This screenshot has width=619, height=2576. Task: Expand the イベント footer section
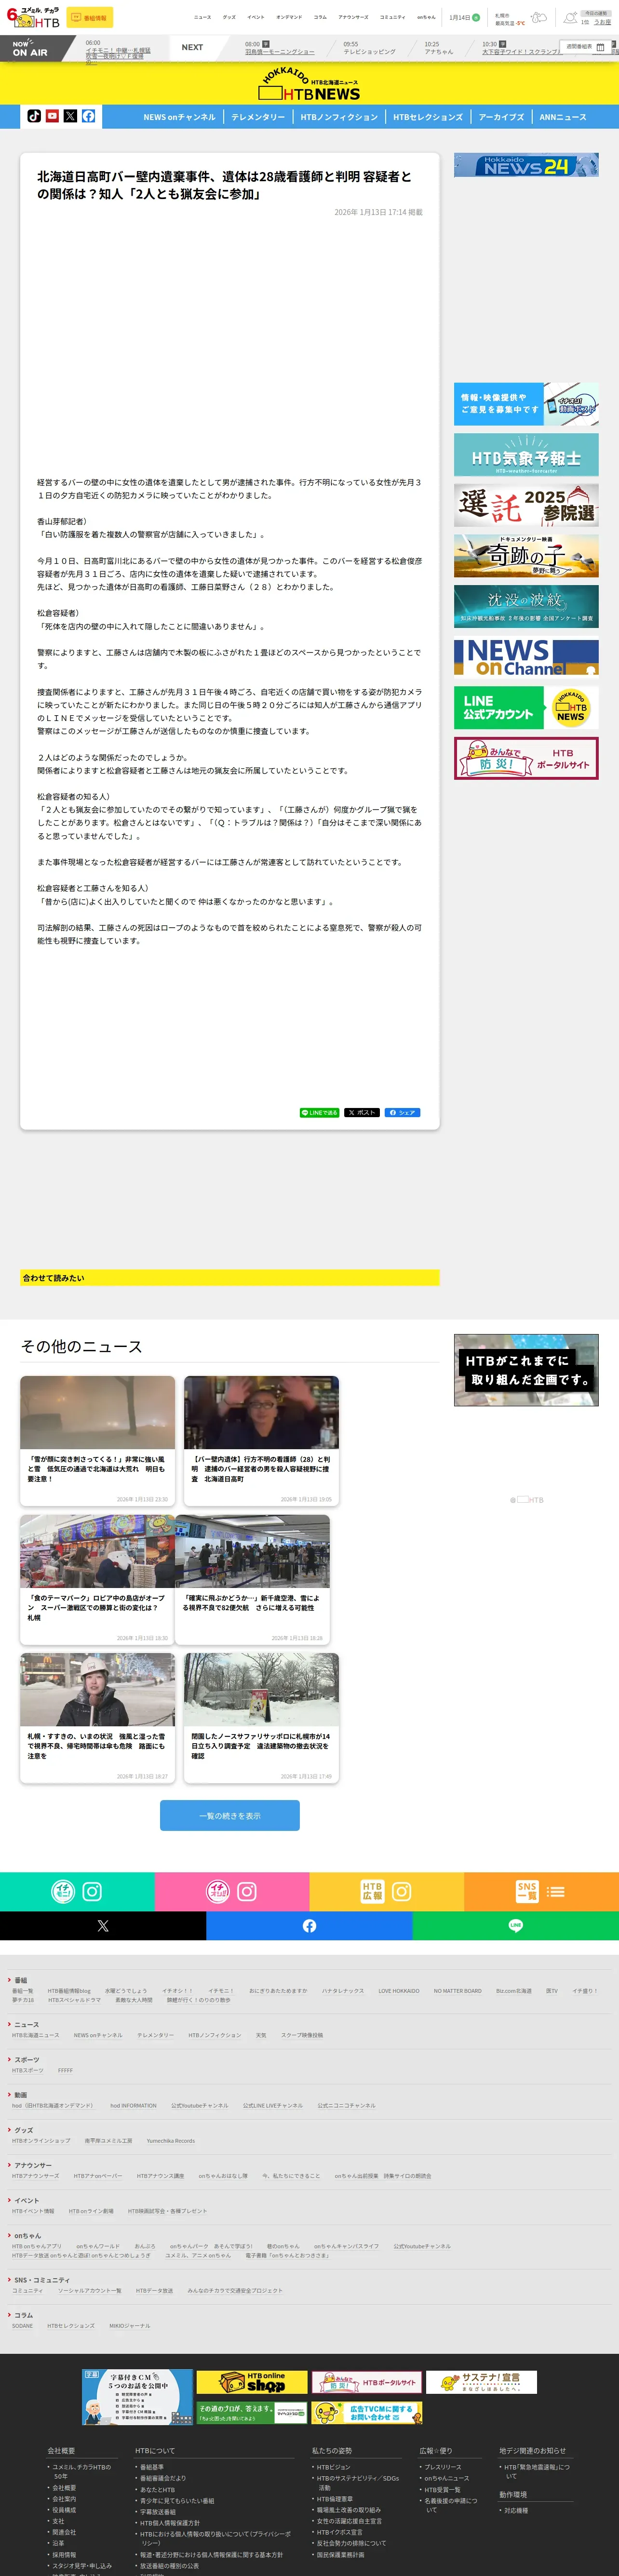pyautogui.click(x=26, y=2200)
